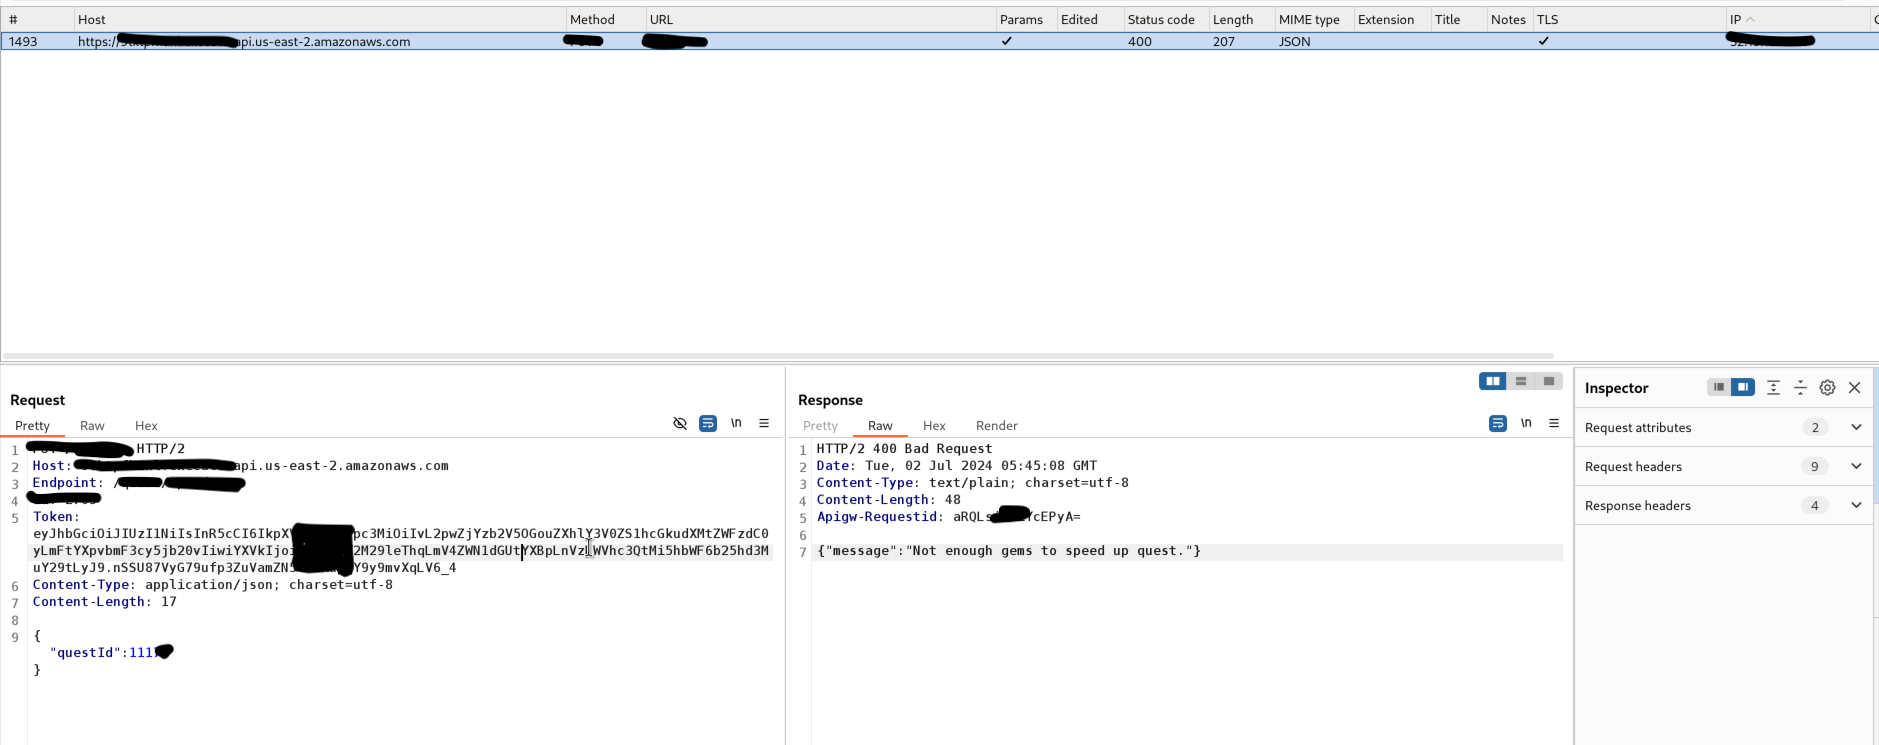Switch Request view to Pretty tab
Image resolution: width=1879 pixels, height=745 pixels.
tap(32, 425)
